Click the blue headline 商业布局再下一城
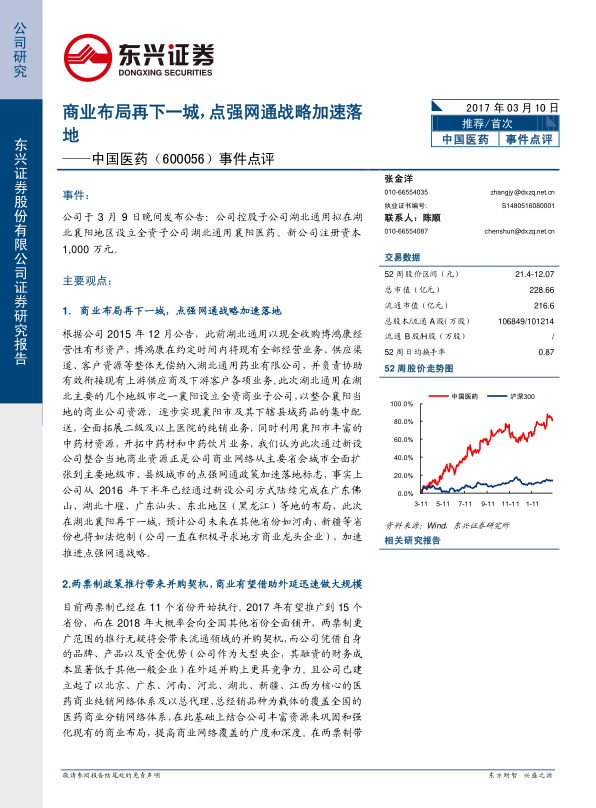The image size is (596, 808). 212,123
